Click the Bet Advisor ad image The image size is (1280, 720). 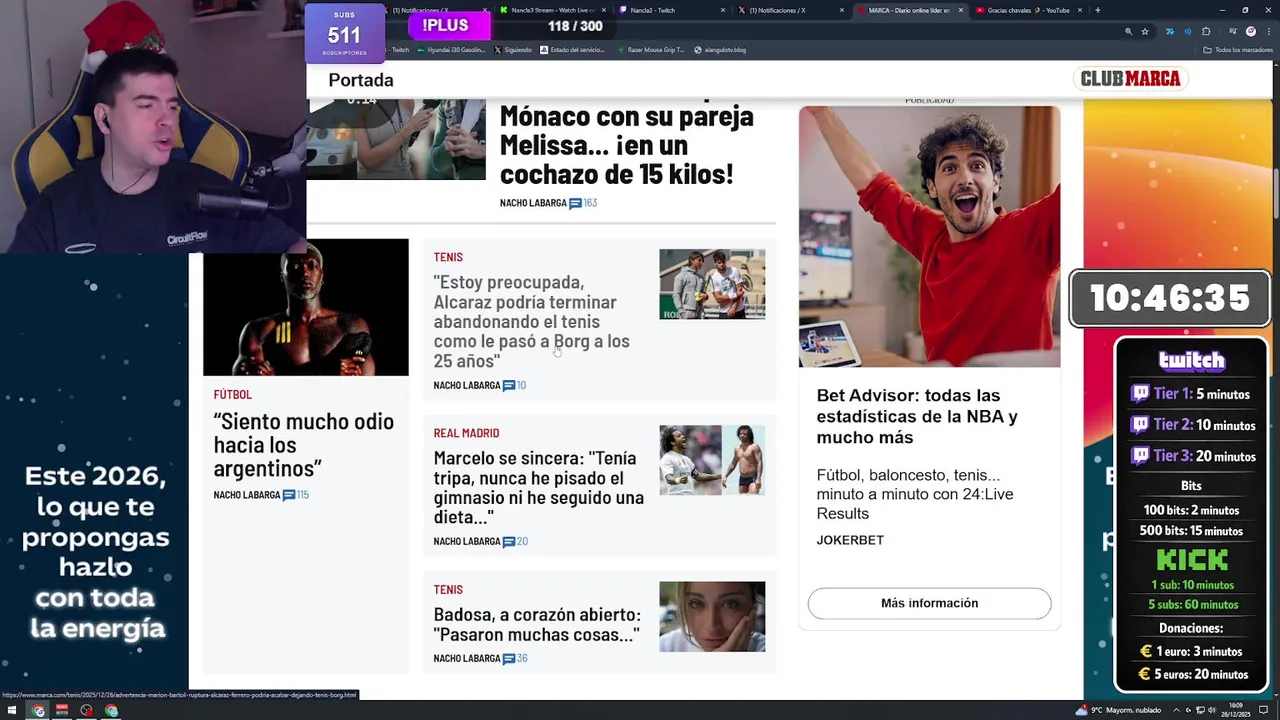pyautogui.click(x=929, y=236)
